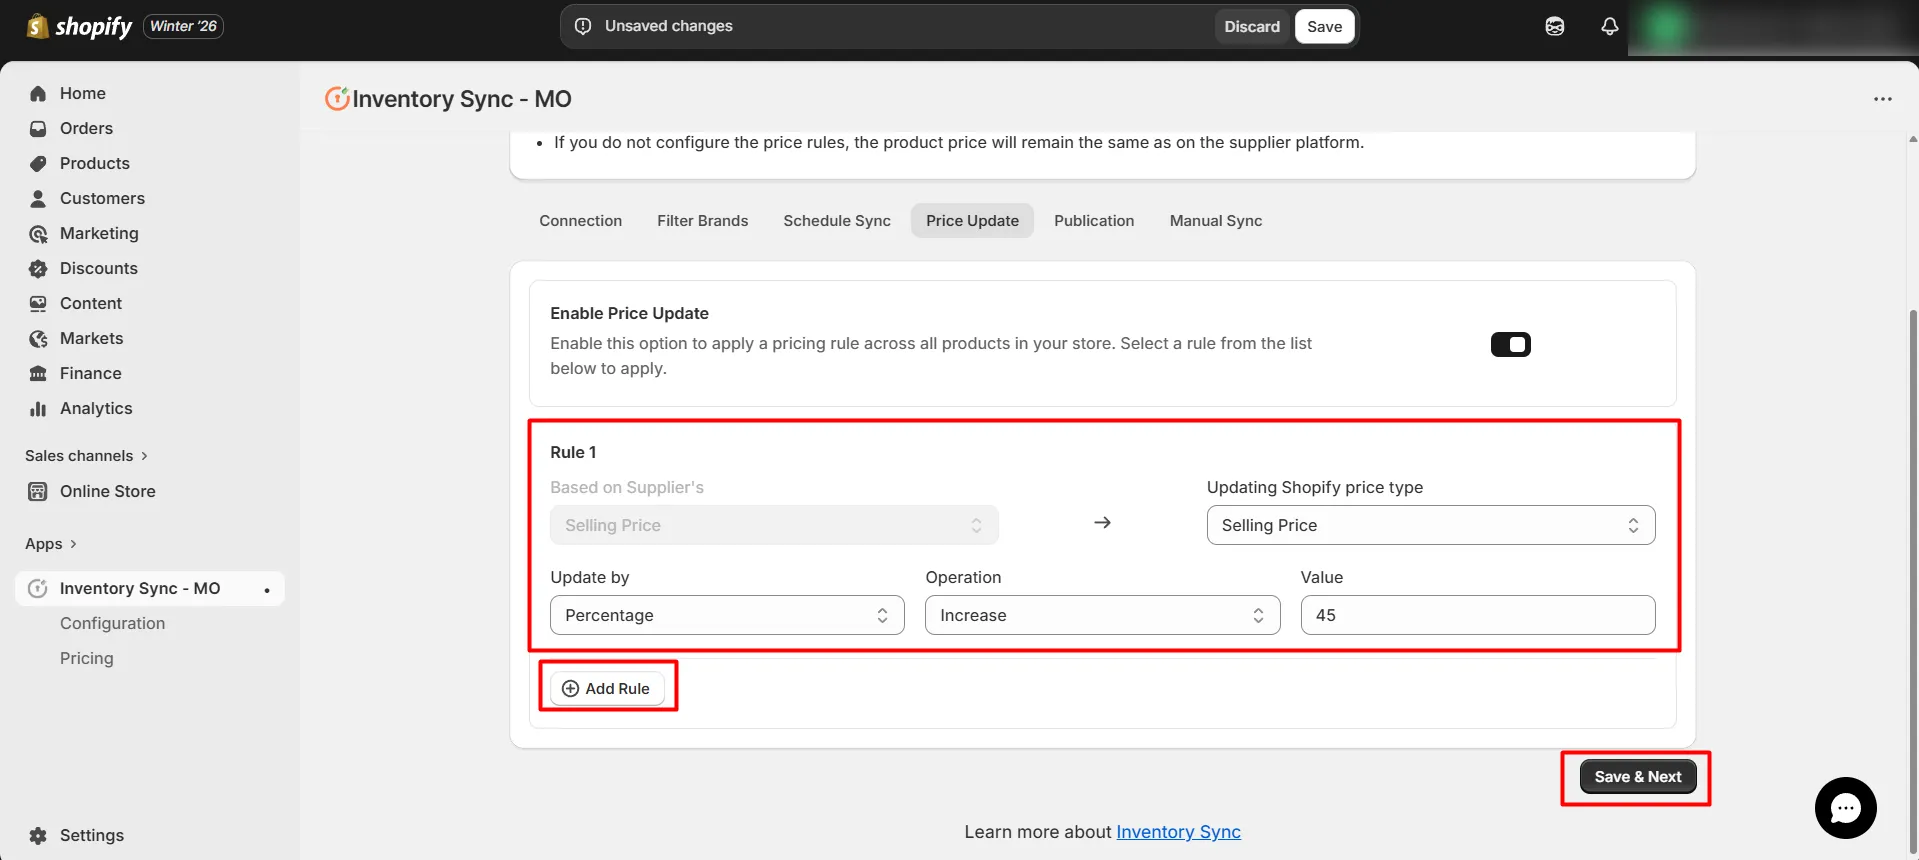The image size is (1919, 860).
Task: Click the store account avatar
Action: pyautogui.click(x=1666, y=27)
